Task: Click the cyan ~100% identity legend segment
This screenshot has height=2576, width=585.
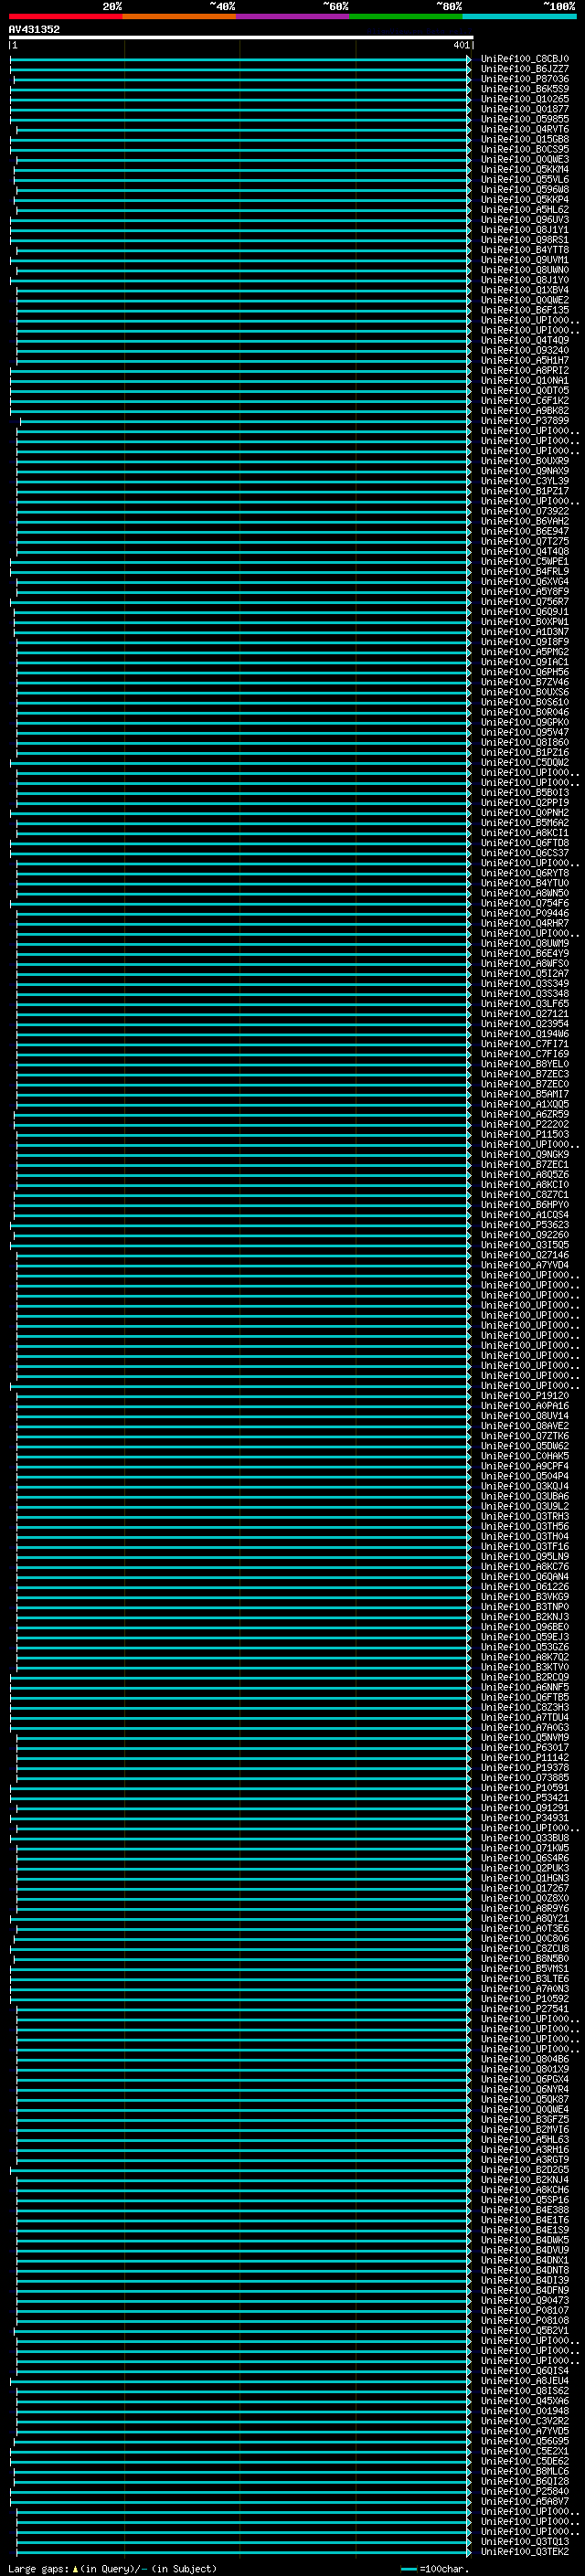Action: [x=519, y=16]
